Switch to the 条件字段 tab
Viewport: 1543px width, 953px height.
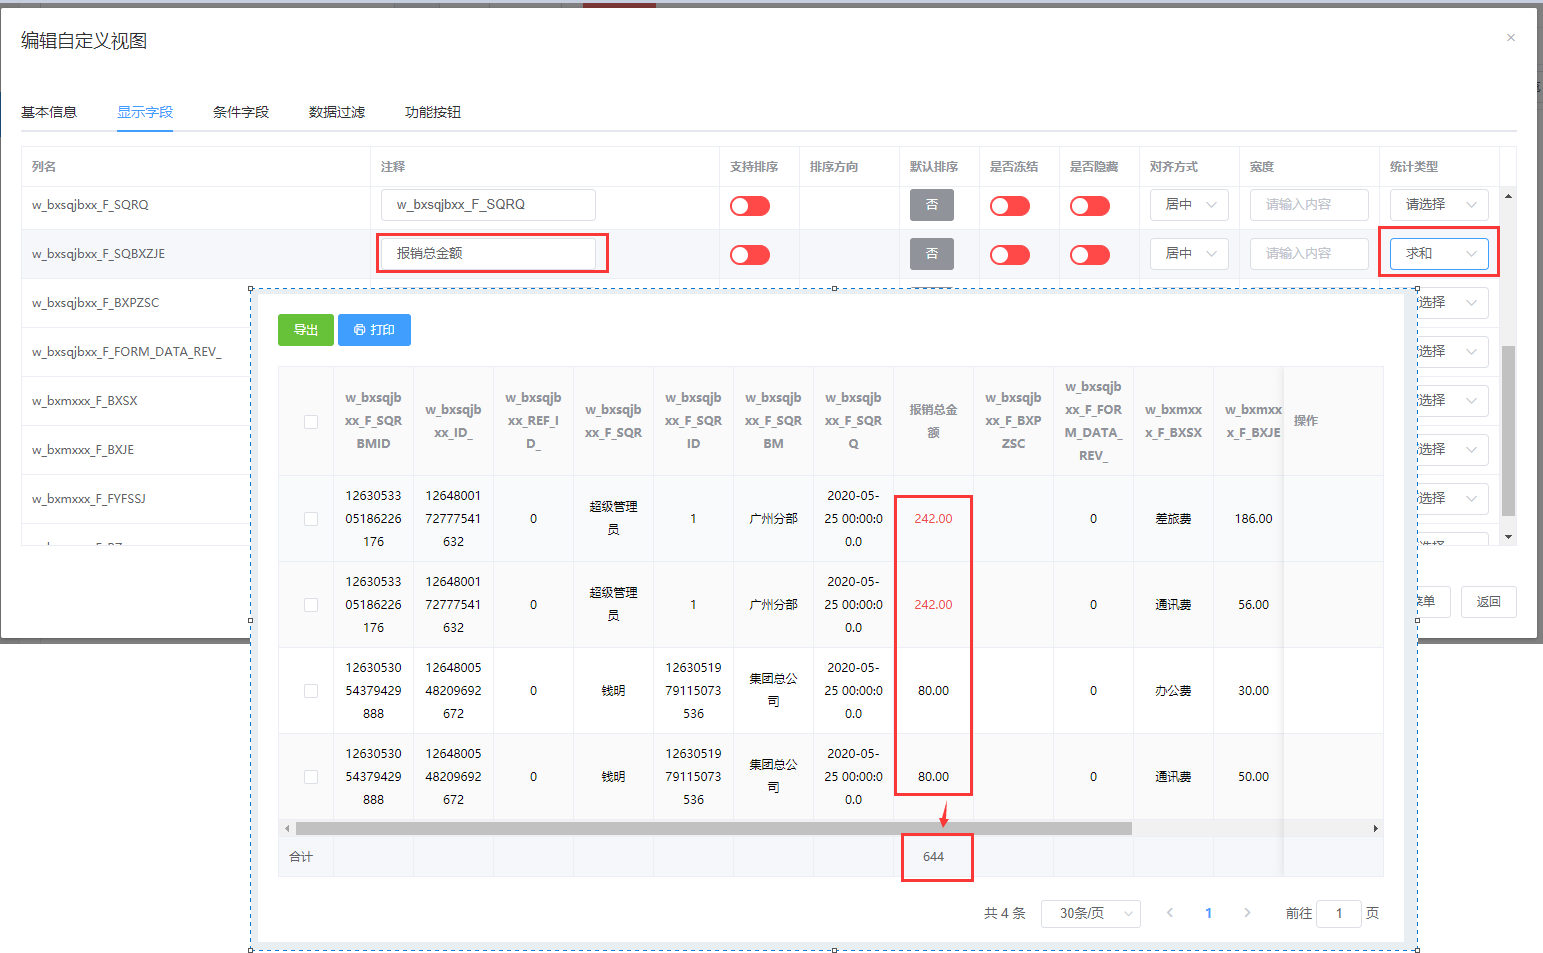point(241,112)
